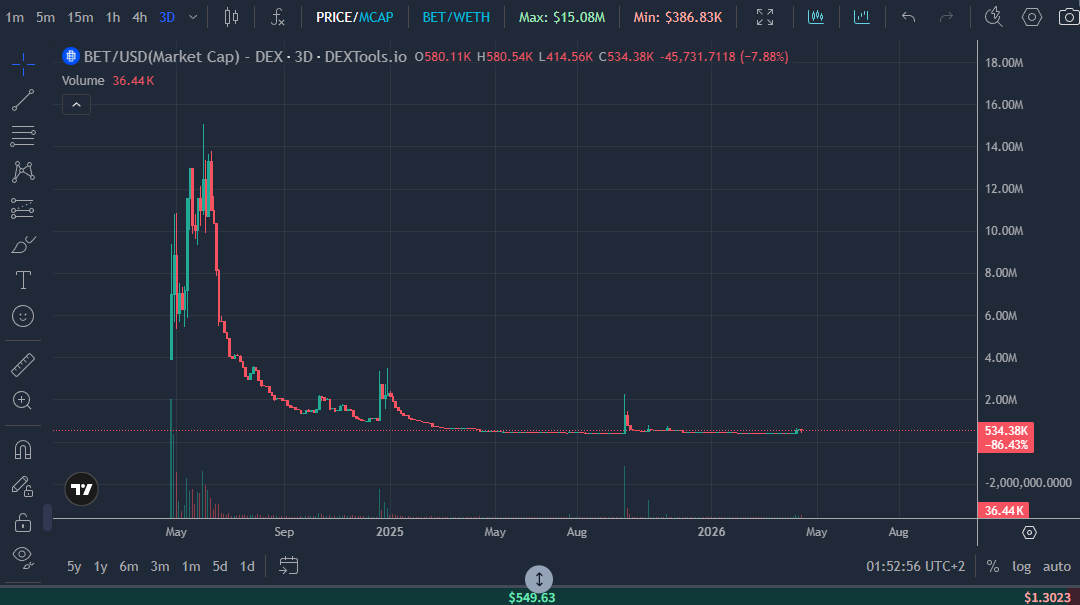Click the 2025 time axis label
The width and height of the screenshot is (1080, 605).
[390, 532]
